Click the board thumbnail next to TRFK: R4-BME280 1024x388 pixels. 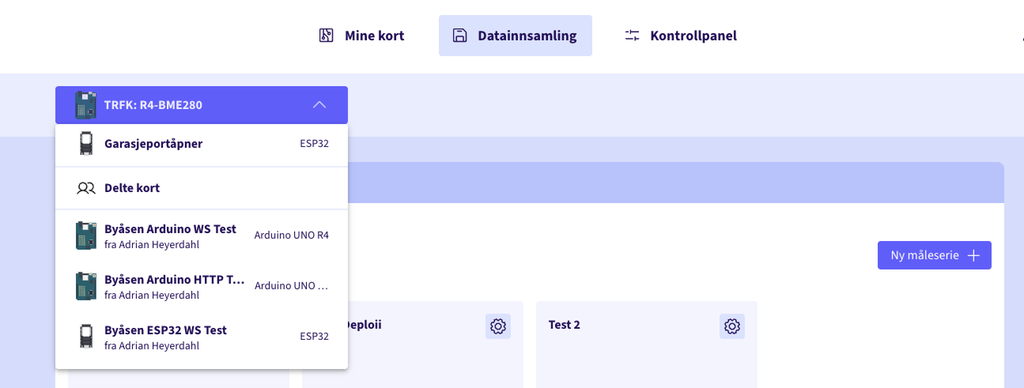click(x=86, y=105)
